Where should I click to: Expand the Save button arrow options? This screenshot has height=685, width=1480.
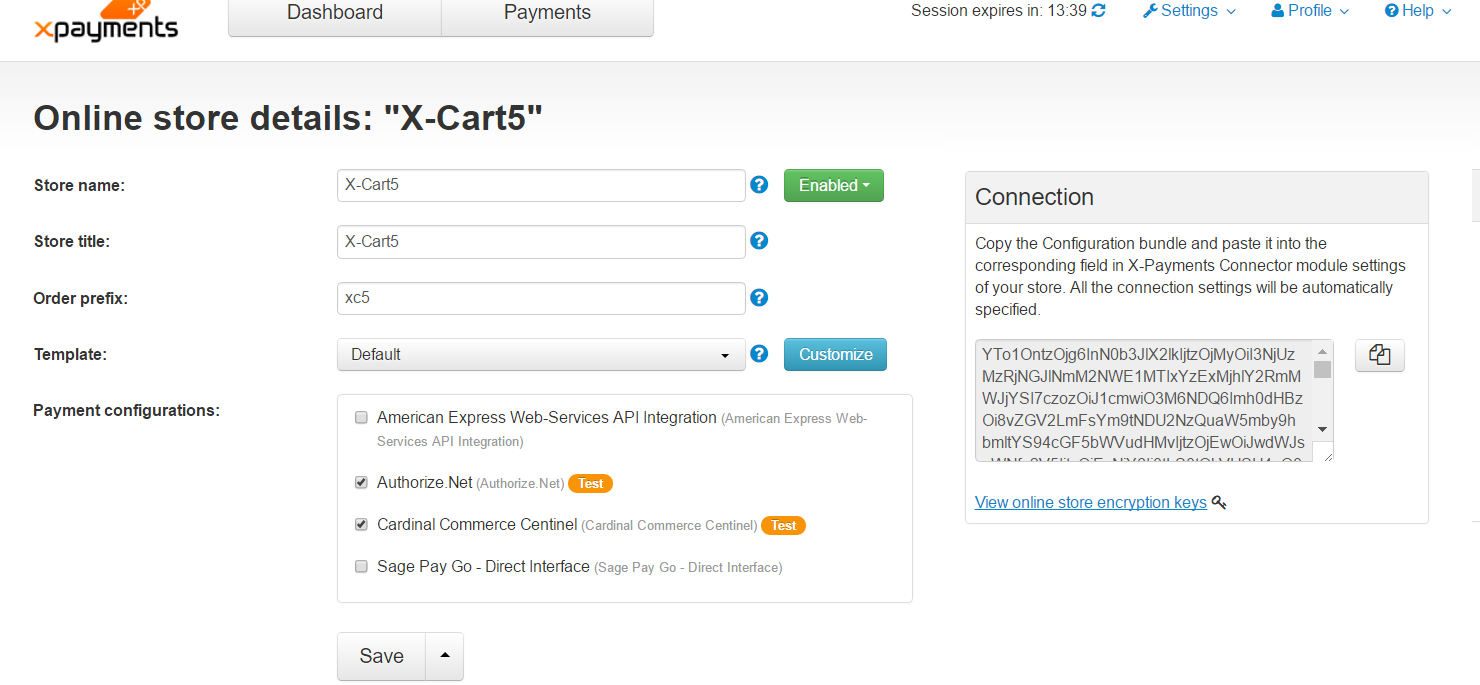pyautogui.click(x=445, y=656)
